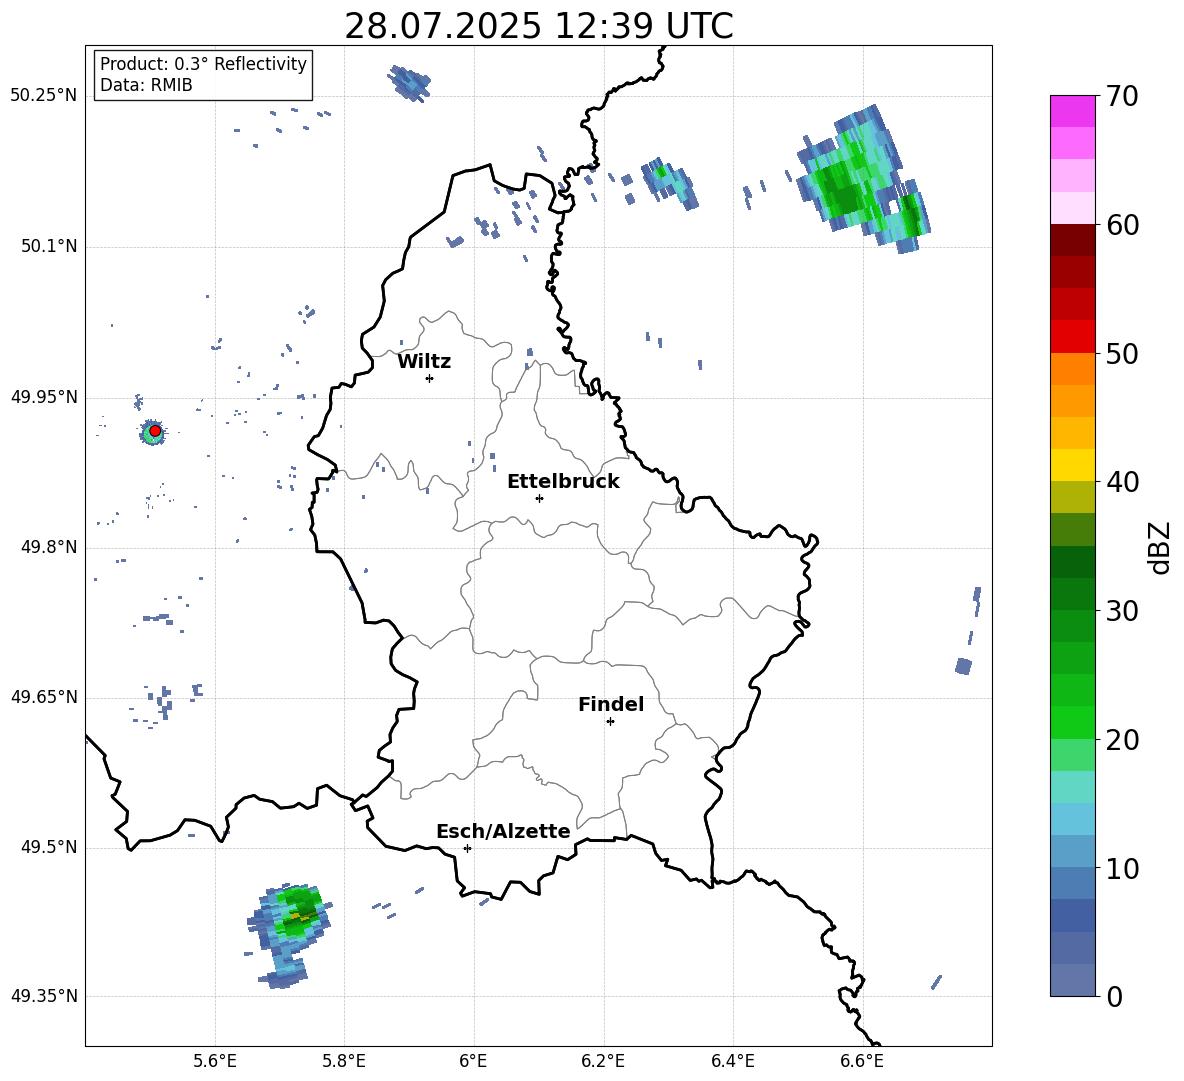Viewport: 1184px width, 1081px height.
Task: Click the 6°E longitude label
Action: [x=473, y=1061]
